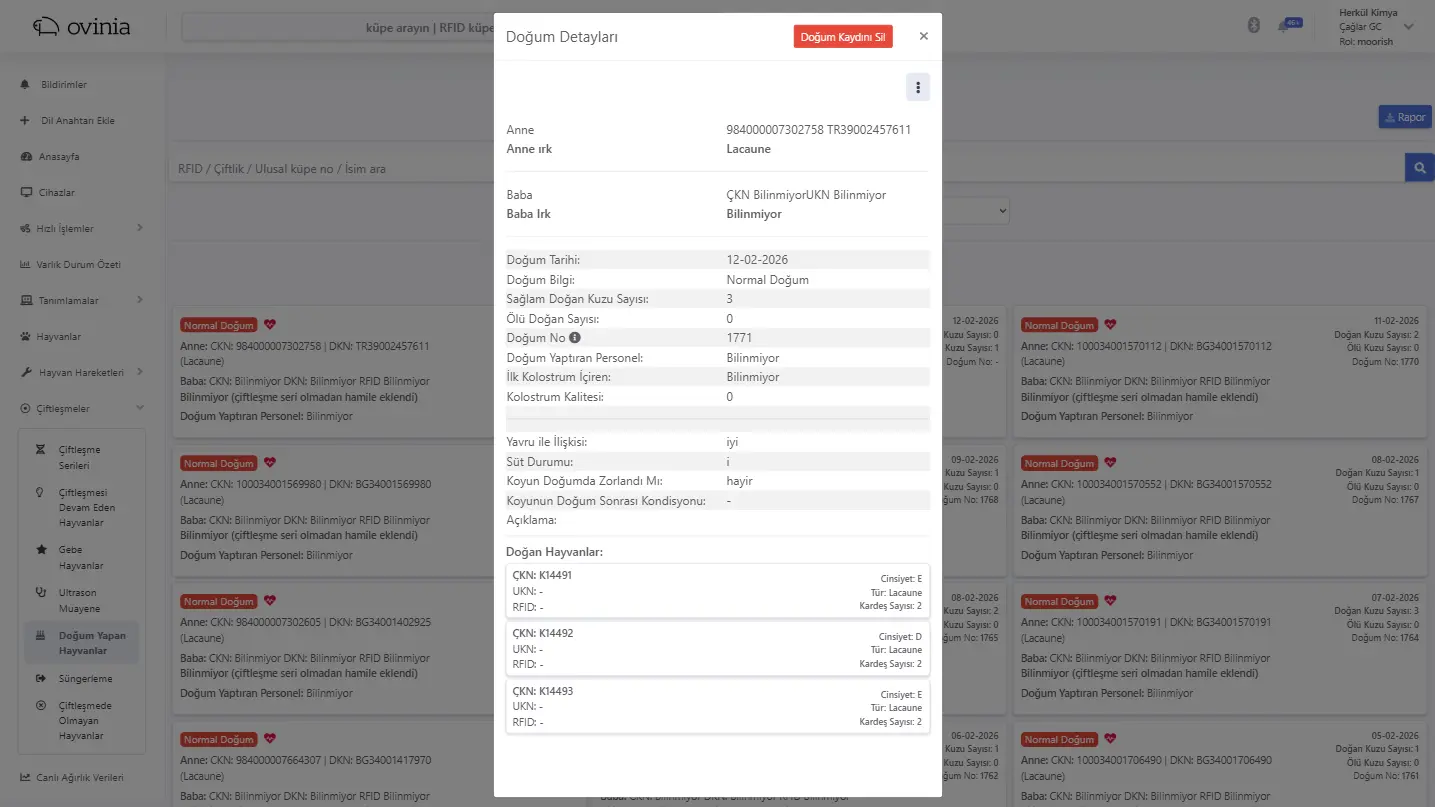Viewport: 1435px width, 807px height.
Task: Open born animal card K14492
Action: click(x=717, y=649)
